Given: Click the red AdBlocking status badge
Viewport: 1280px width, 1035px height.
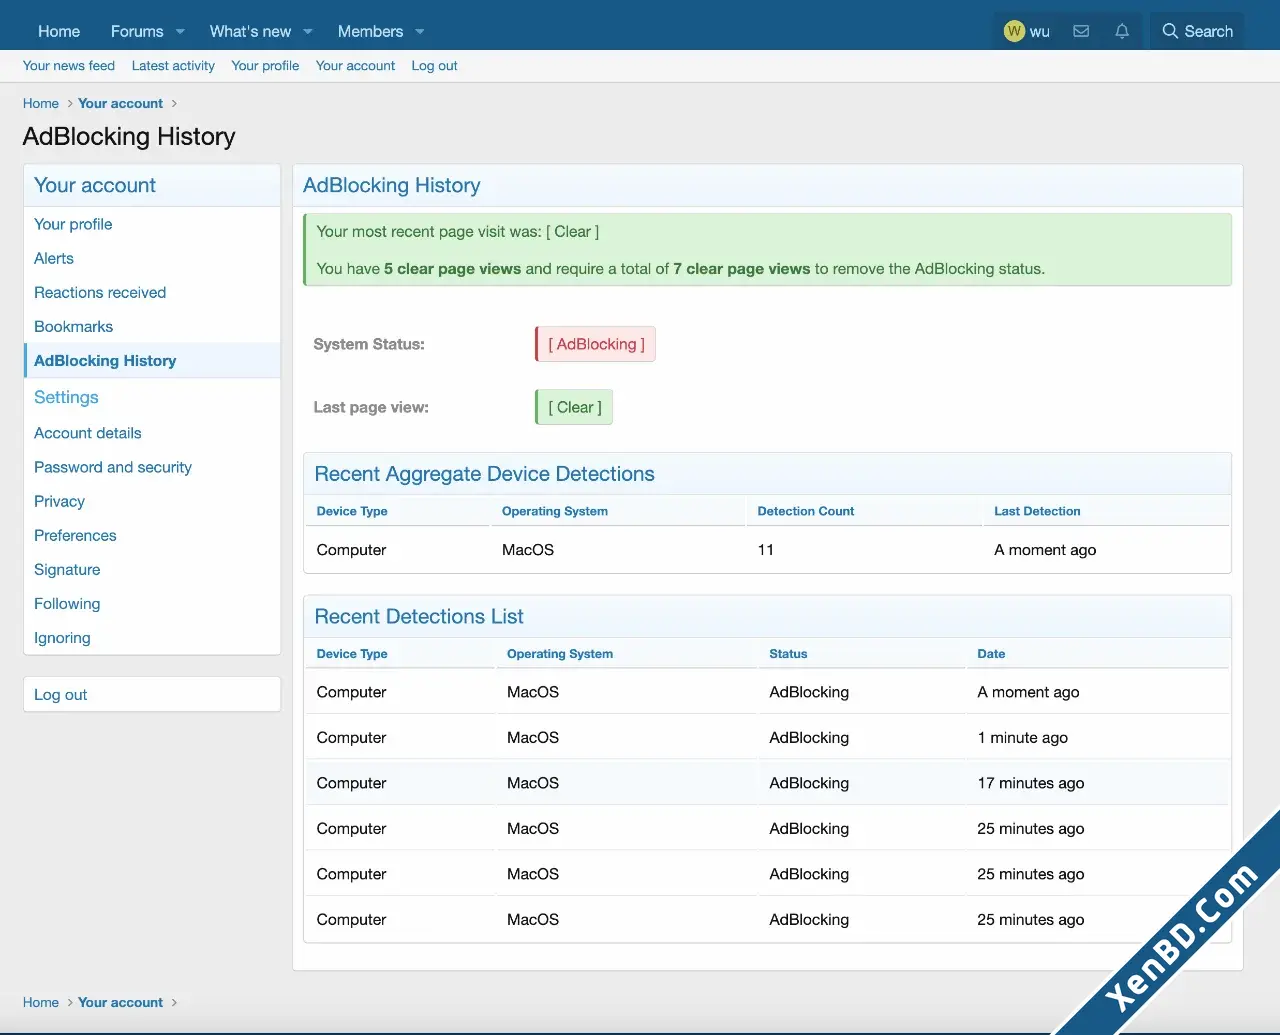Looking at the screenshot, I should click(x=595, y=344).
